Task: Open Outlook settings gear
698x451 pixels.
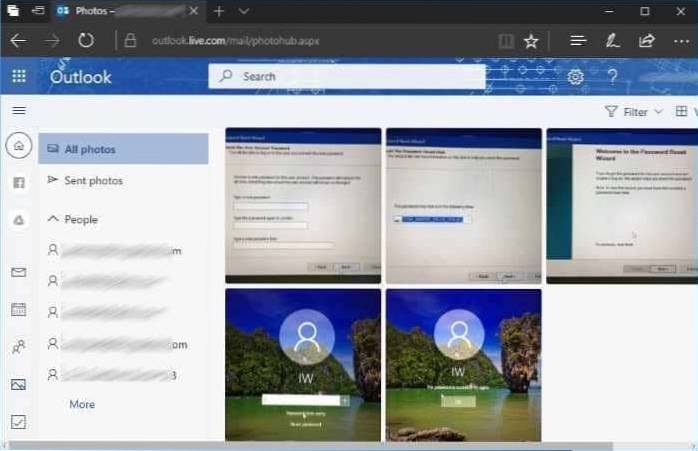Action: [575, 77]
